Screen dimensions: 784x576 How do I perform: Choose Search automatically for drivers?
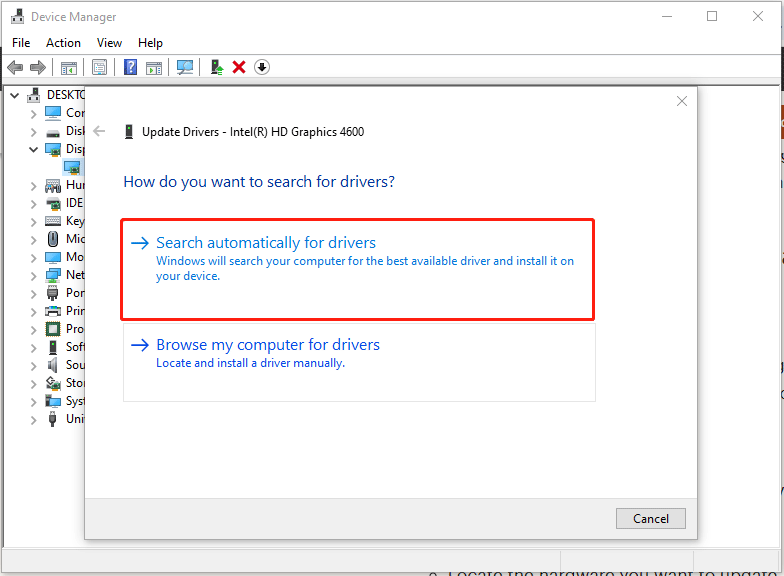(x=358, y=269)
